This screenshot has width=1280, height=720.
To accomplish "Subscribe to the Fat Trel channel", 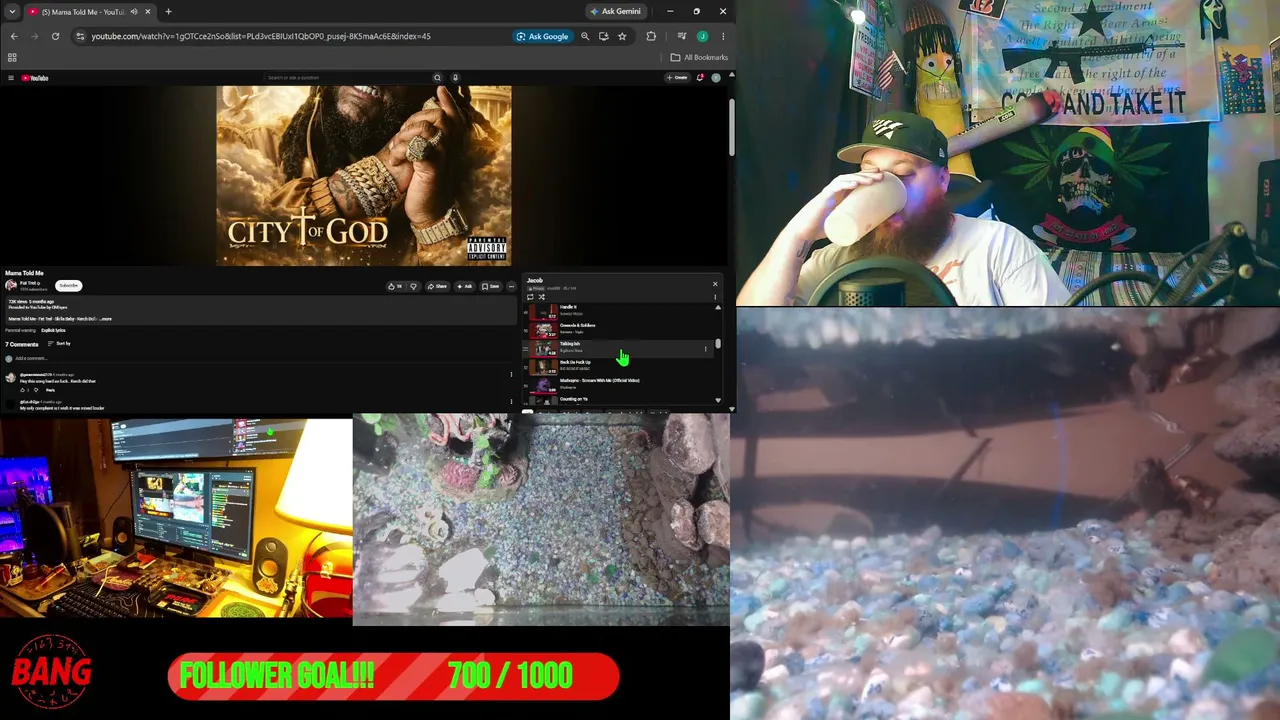I will [68, 285].
